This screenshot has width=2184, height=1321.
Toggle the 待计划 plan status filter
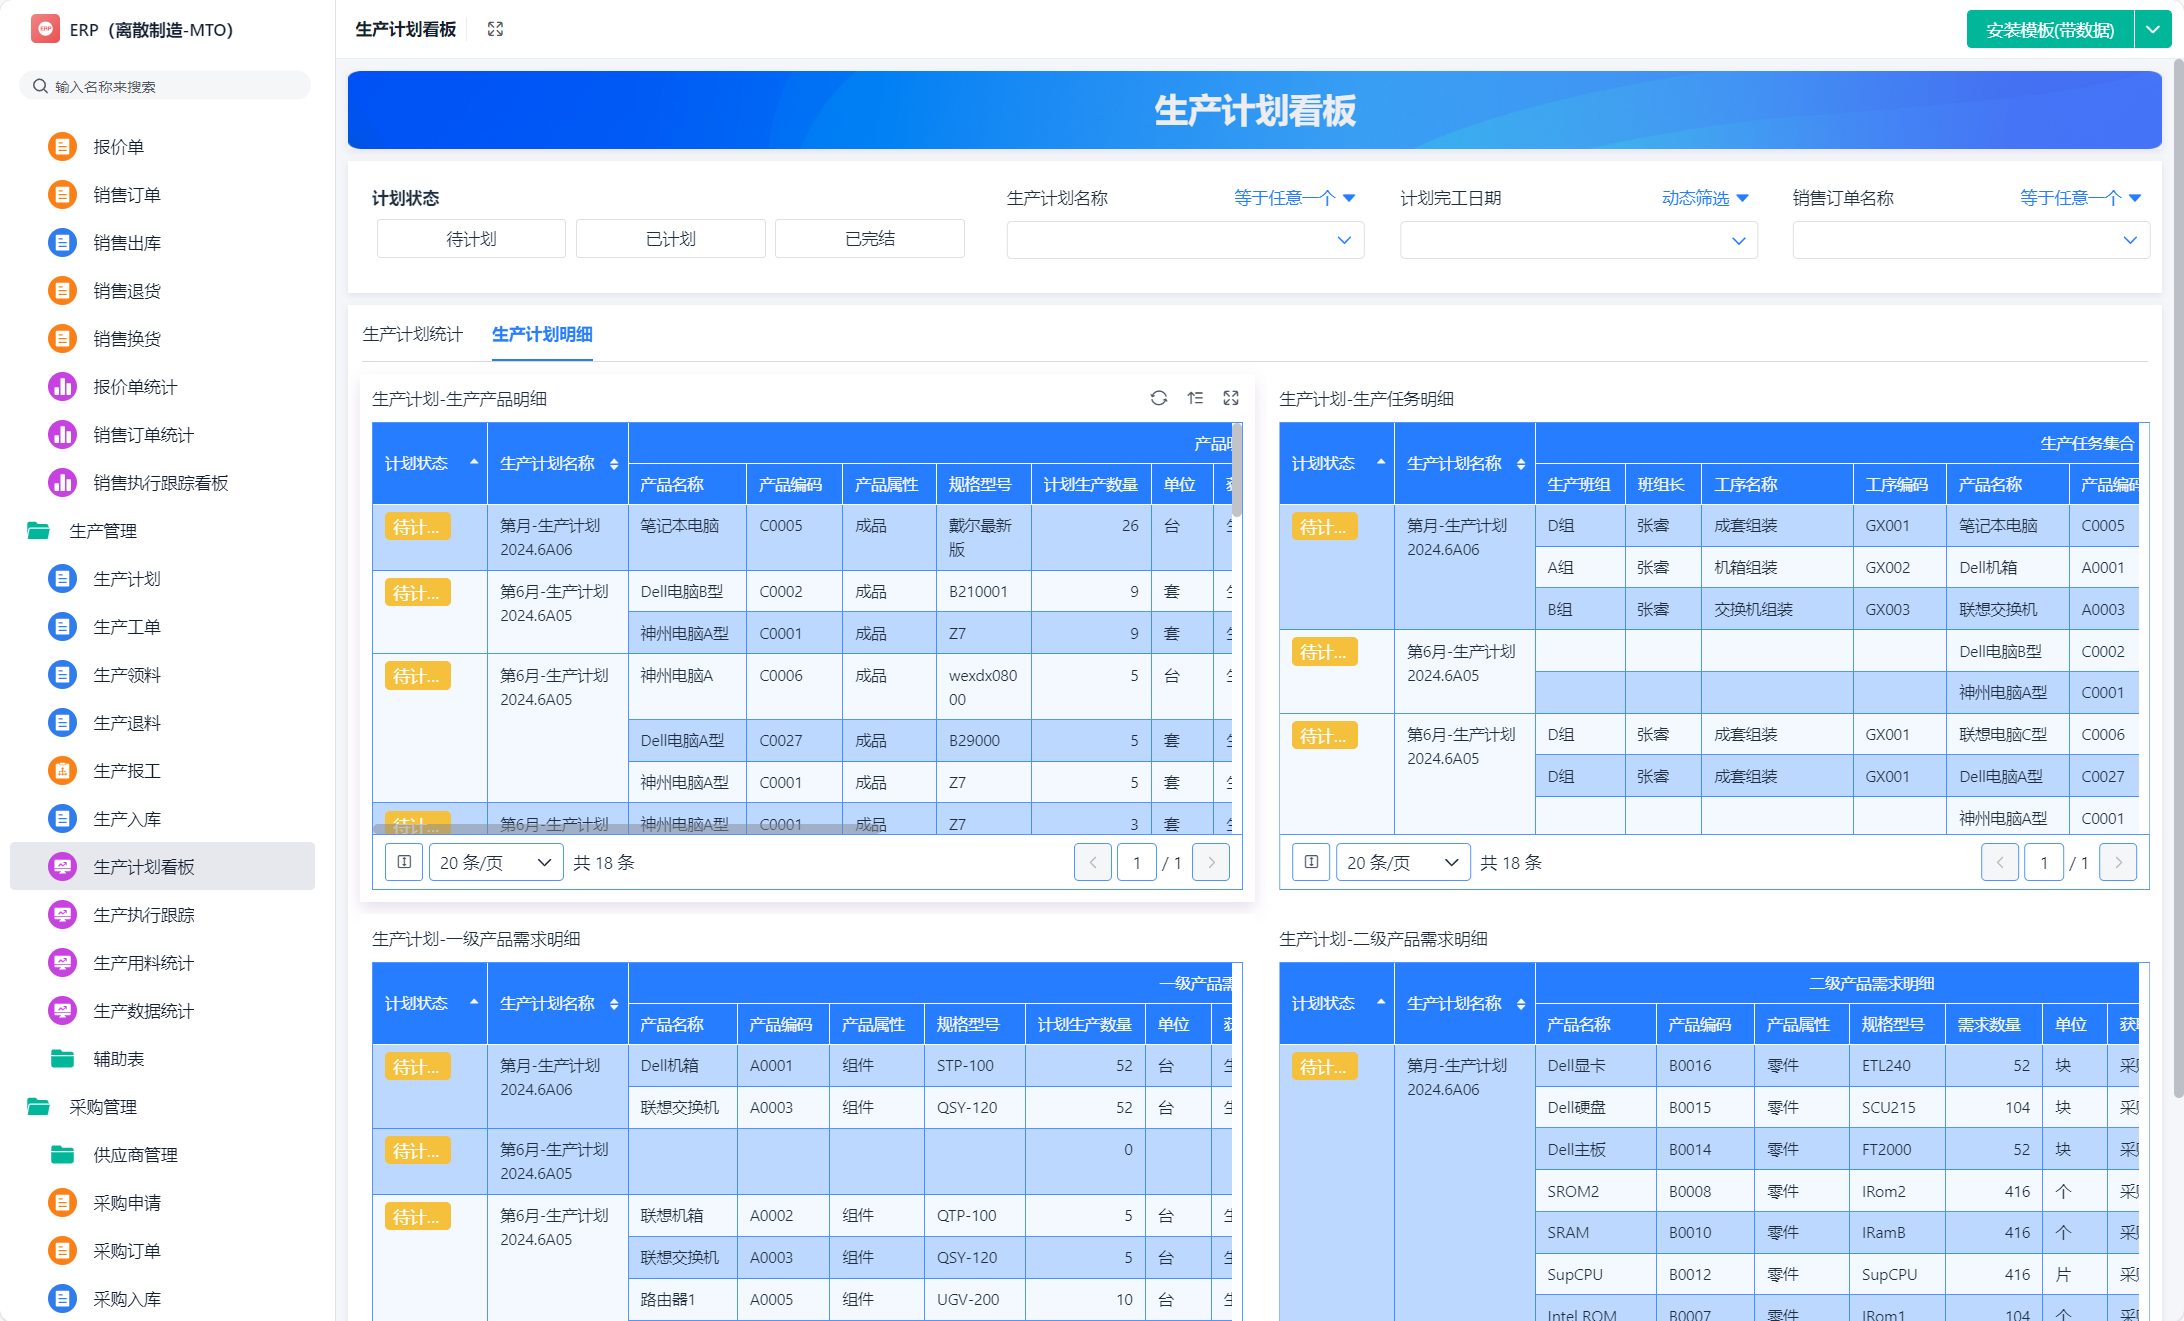tap(470, 238)
